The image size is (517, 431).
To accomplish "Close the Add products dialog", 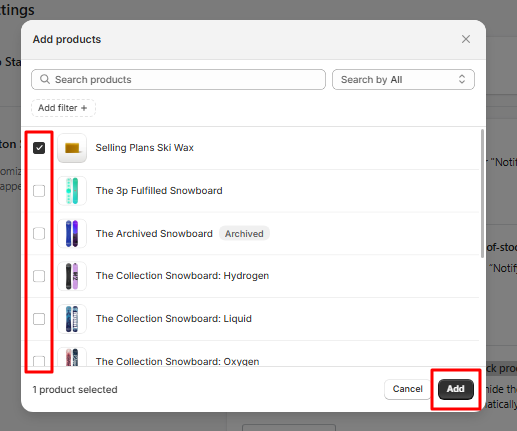I will tap(466, 39).
